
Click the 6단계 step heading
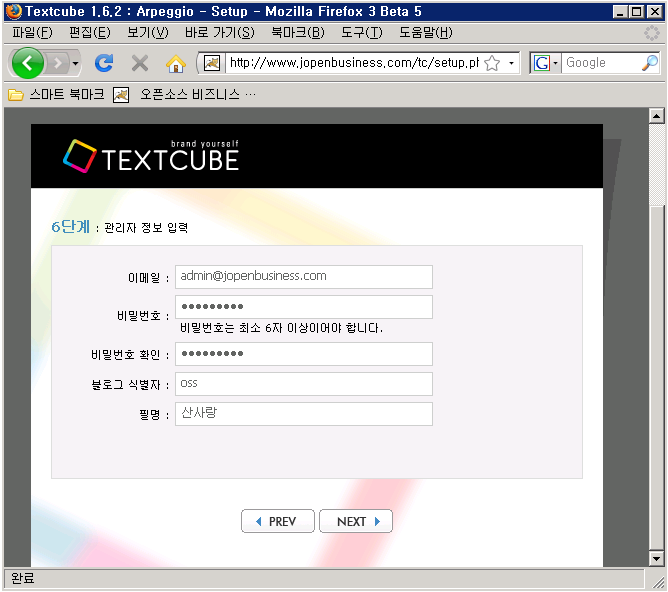tap(70, 227)
